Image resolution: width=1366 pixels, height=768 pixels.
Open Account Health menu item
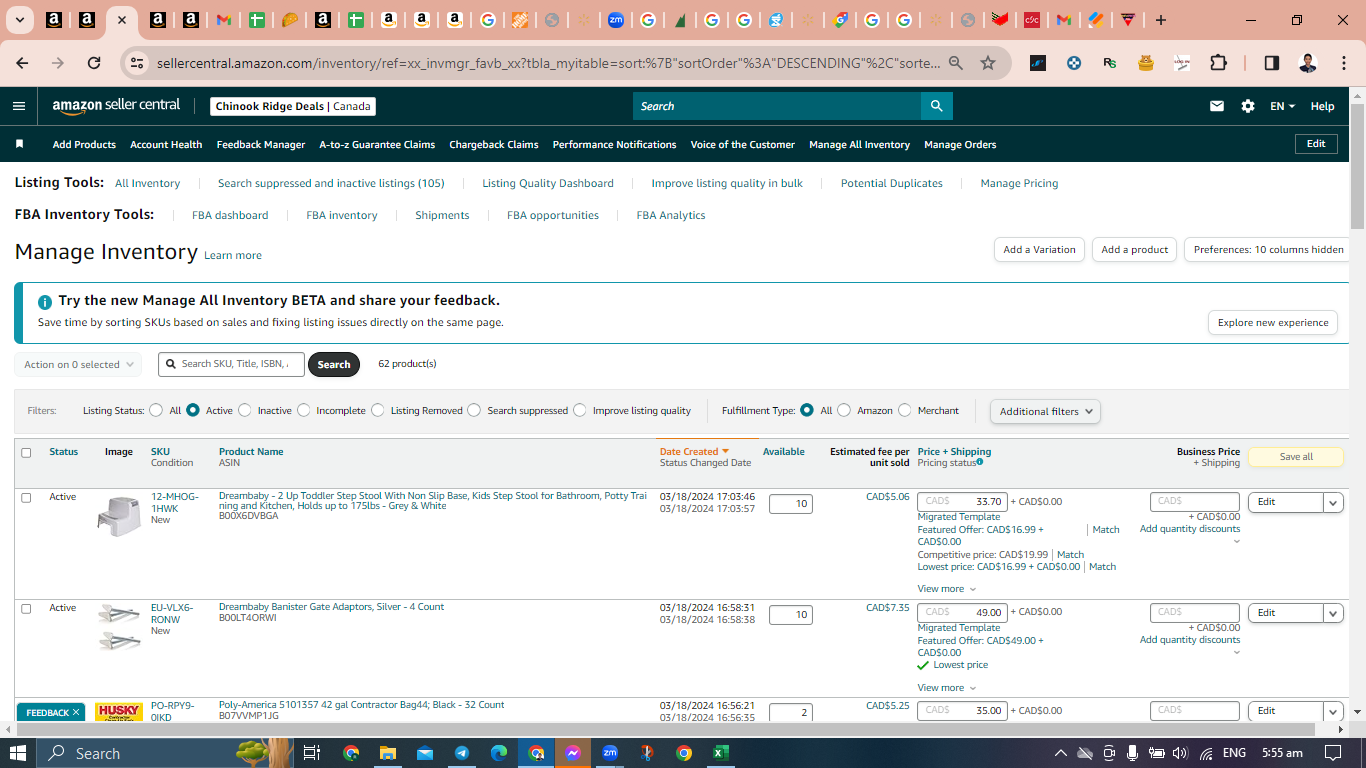(166, 144)
